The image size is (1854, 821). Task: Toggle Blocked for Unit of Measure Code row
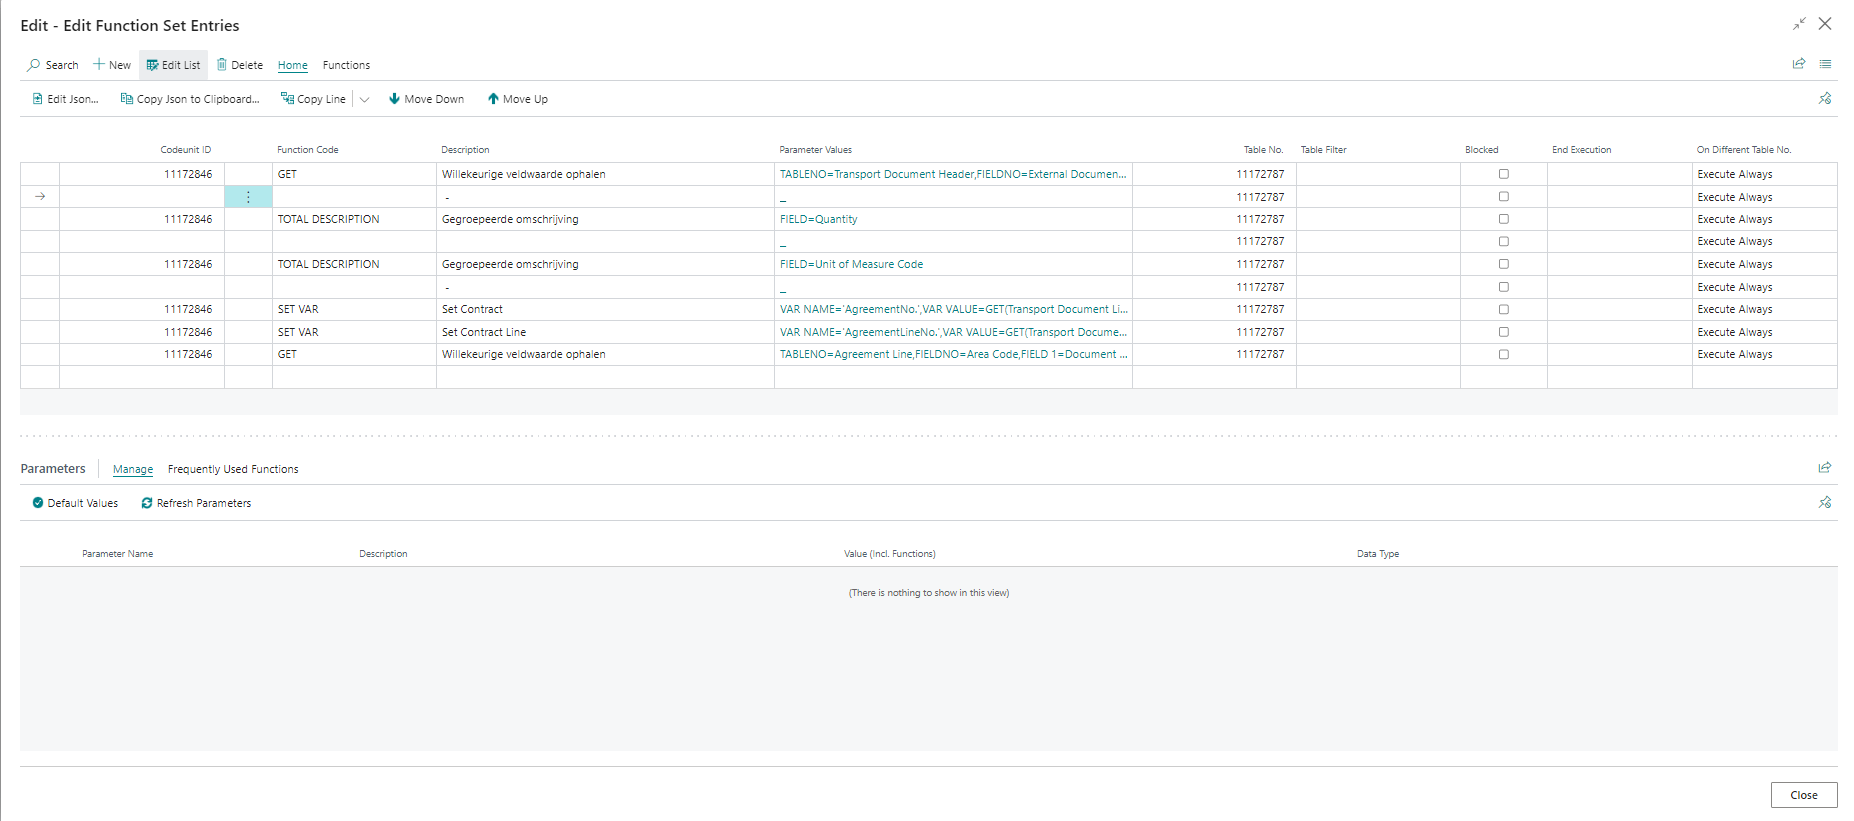click(x=1503, y=264)
